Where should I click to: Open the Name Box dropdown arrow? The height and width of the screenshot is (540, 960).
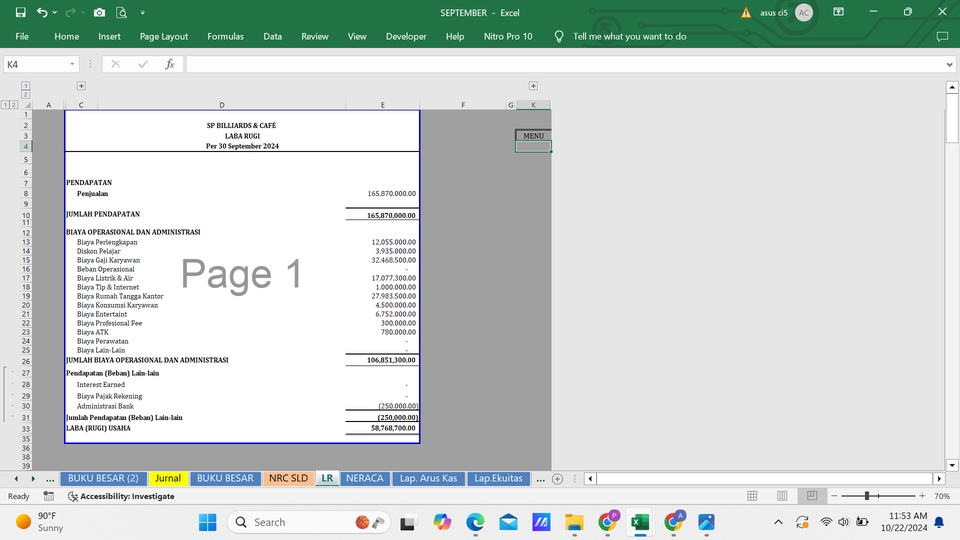(72, 64)
